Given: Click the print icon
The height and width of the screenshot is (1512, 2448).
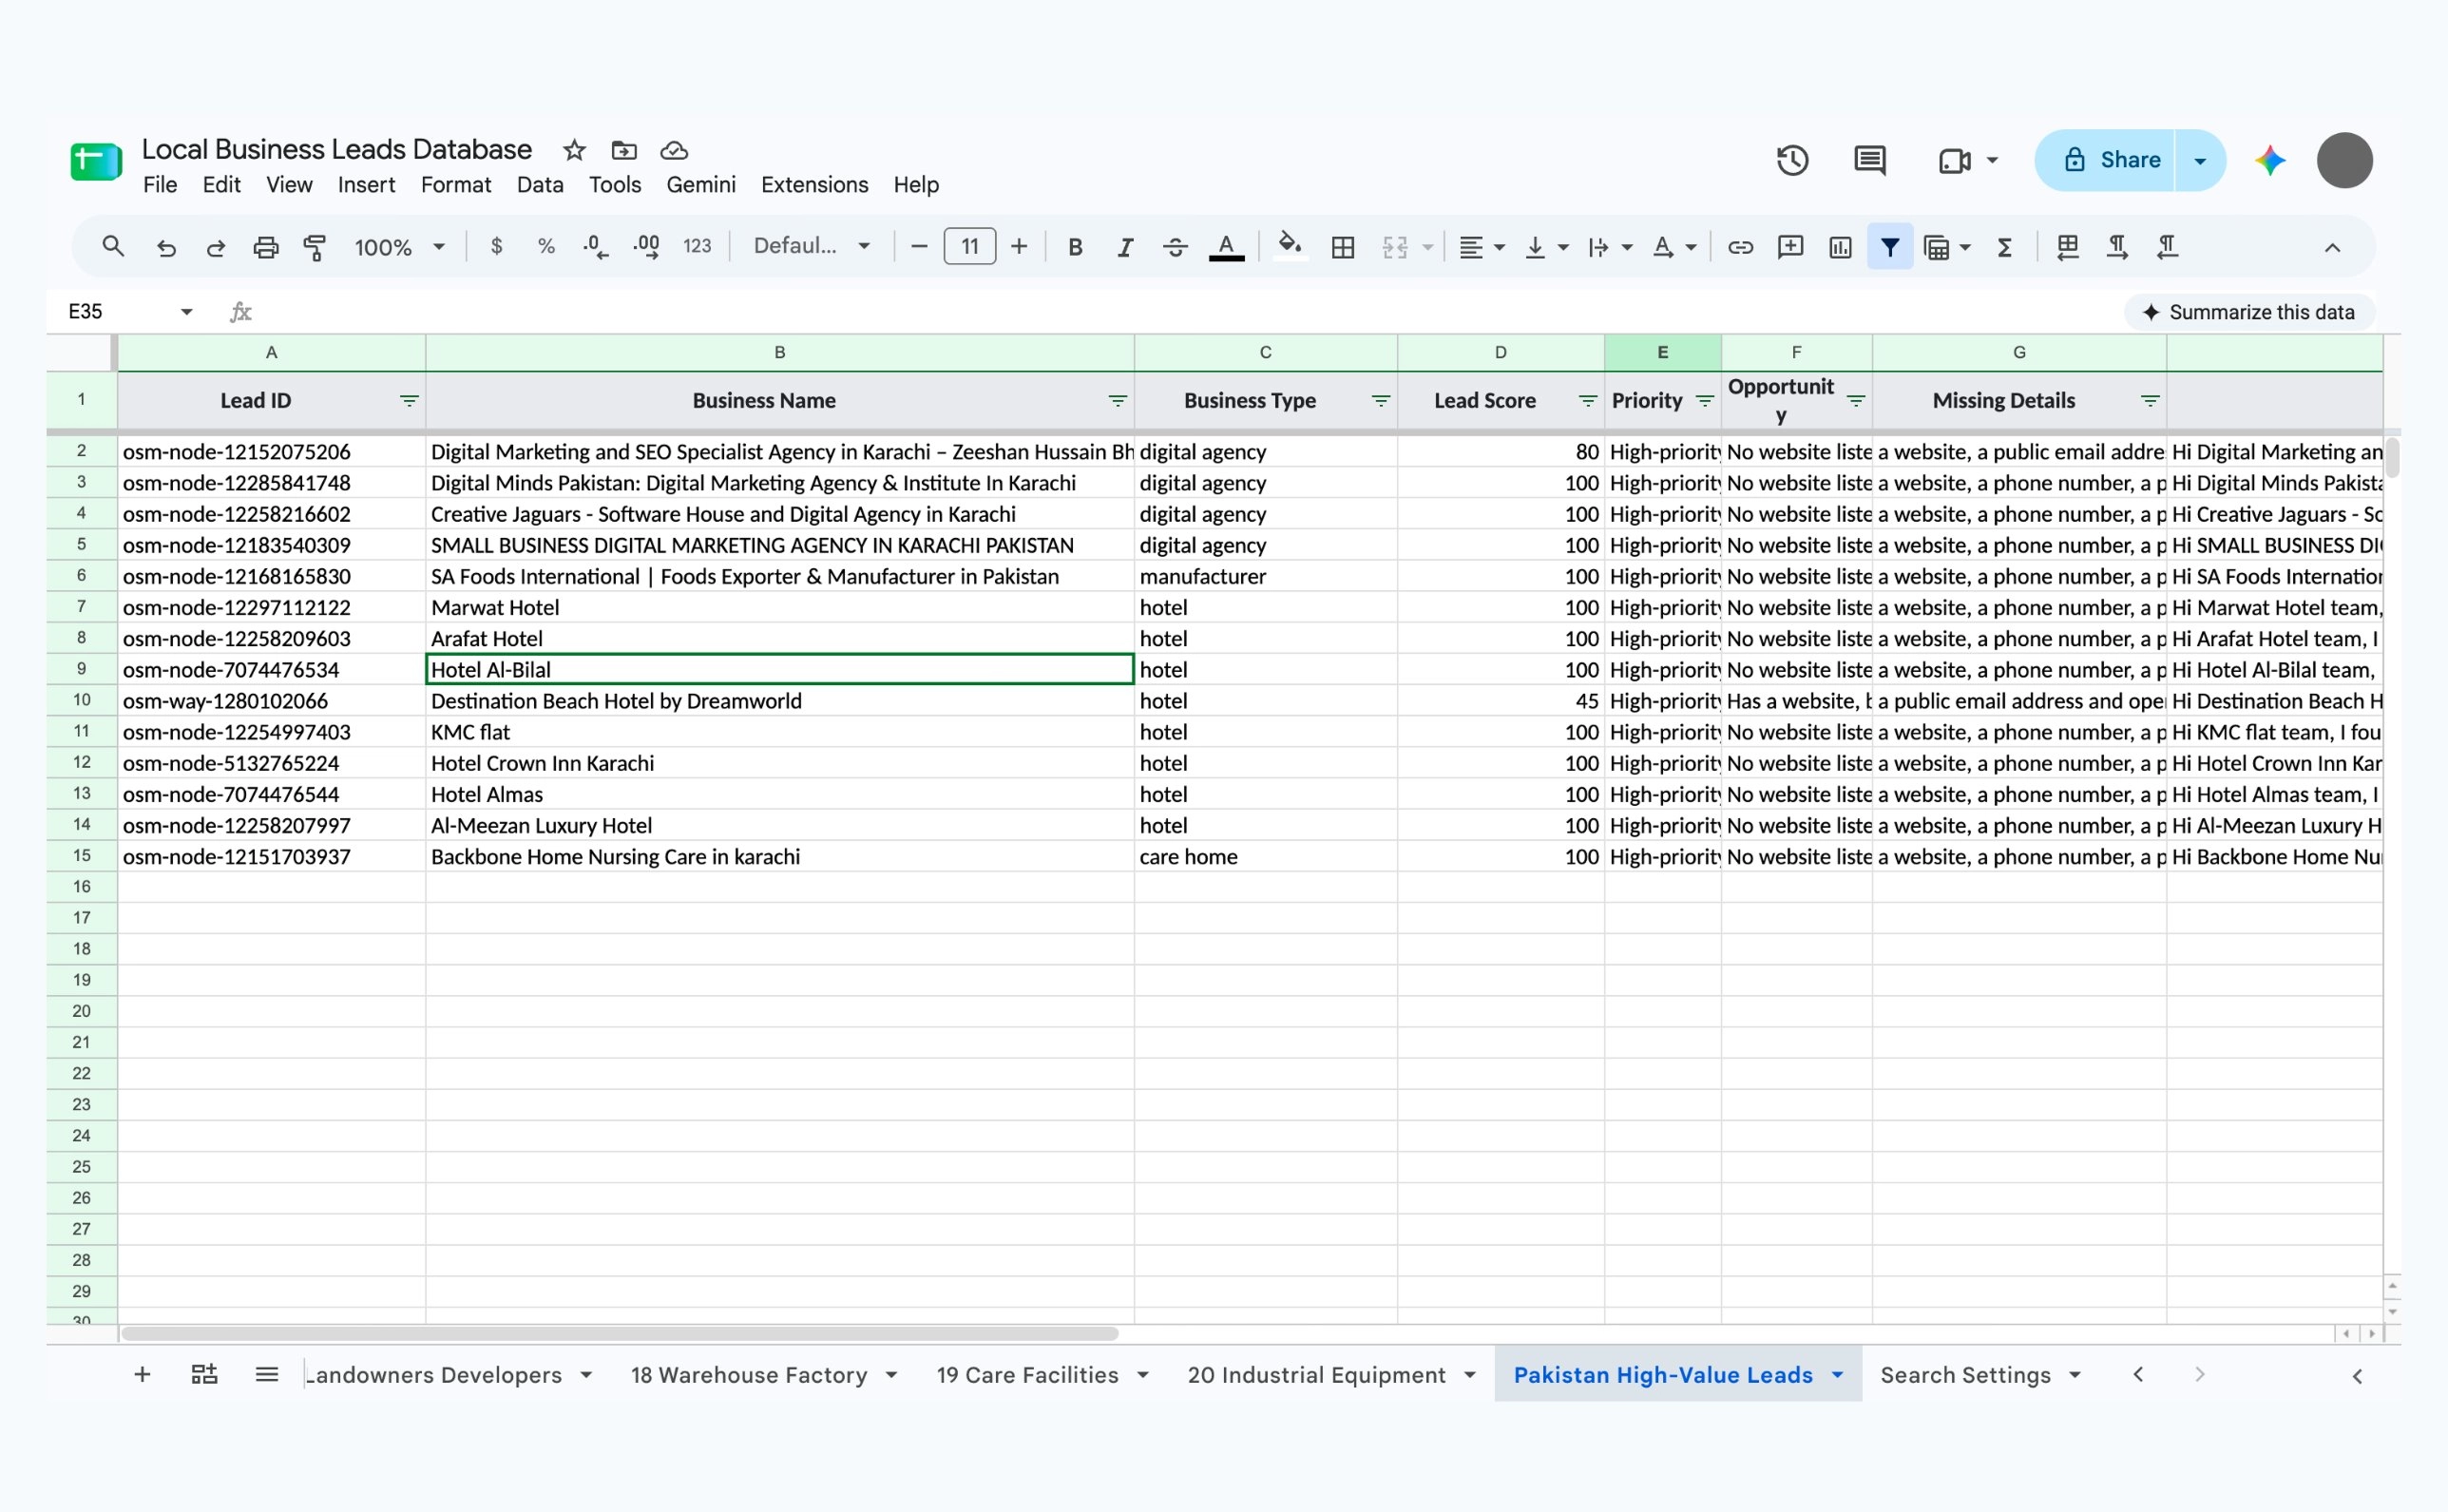Looking at the screenshot, I should coord(265,247).
